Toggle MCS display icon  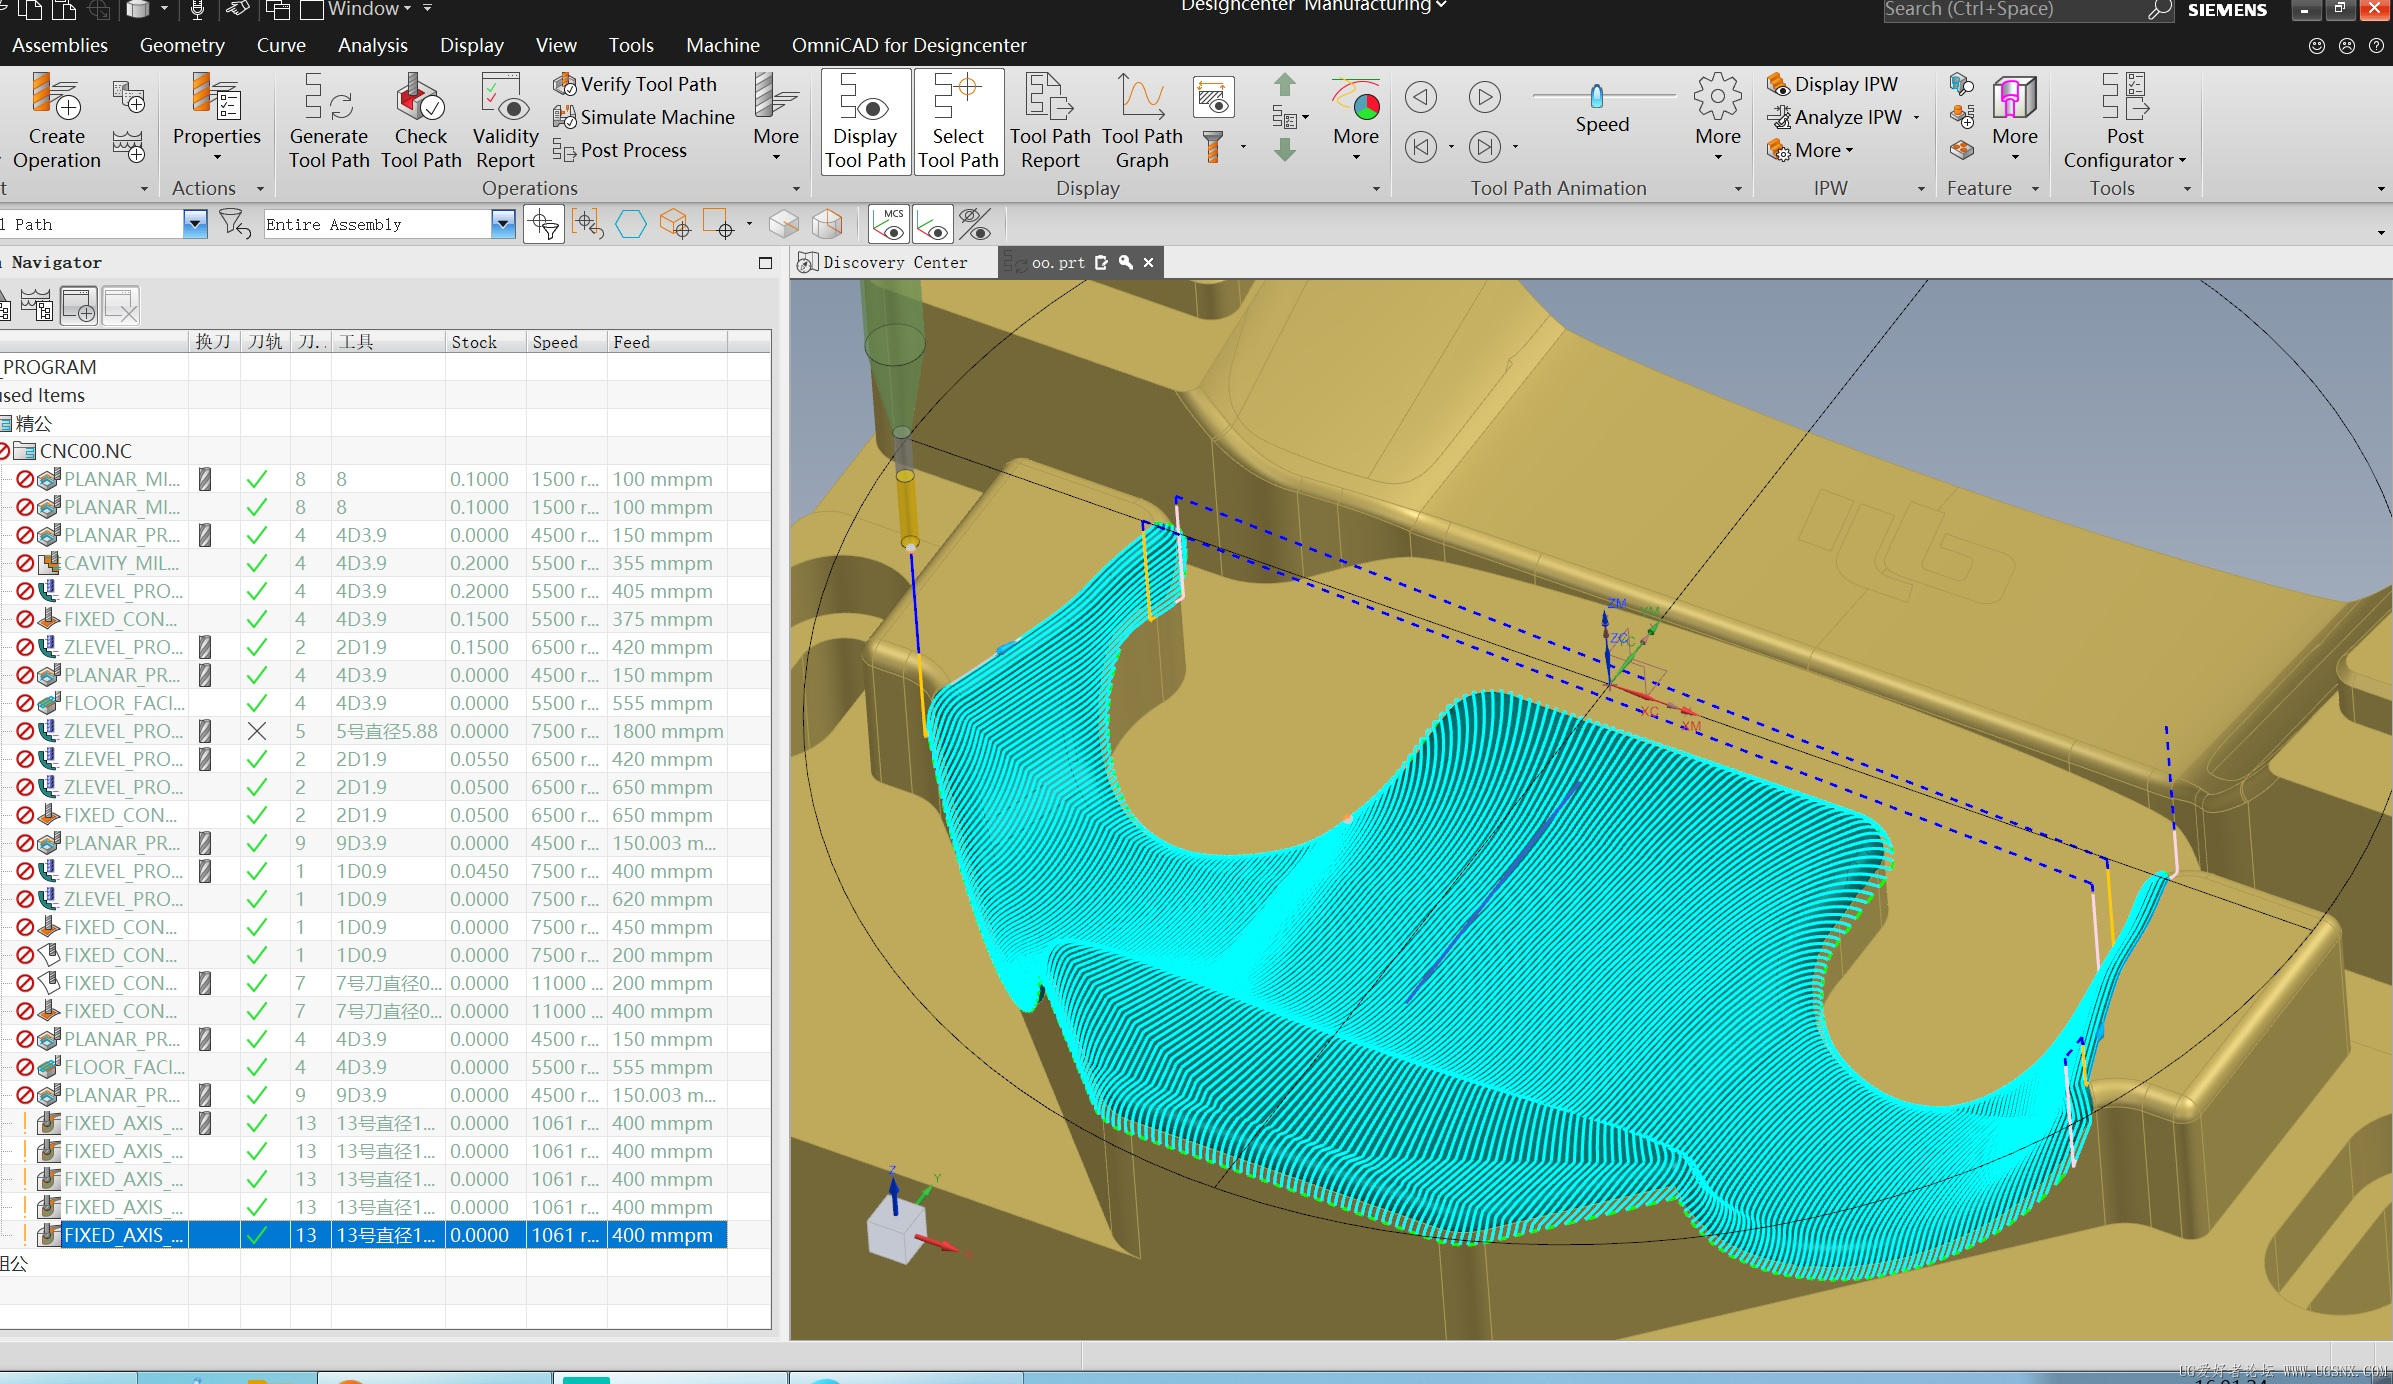[x=889, y=224]
